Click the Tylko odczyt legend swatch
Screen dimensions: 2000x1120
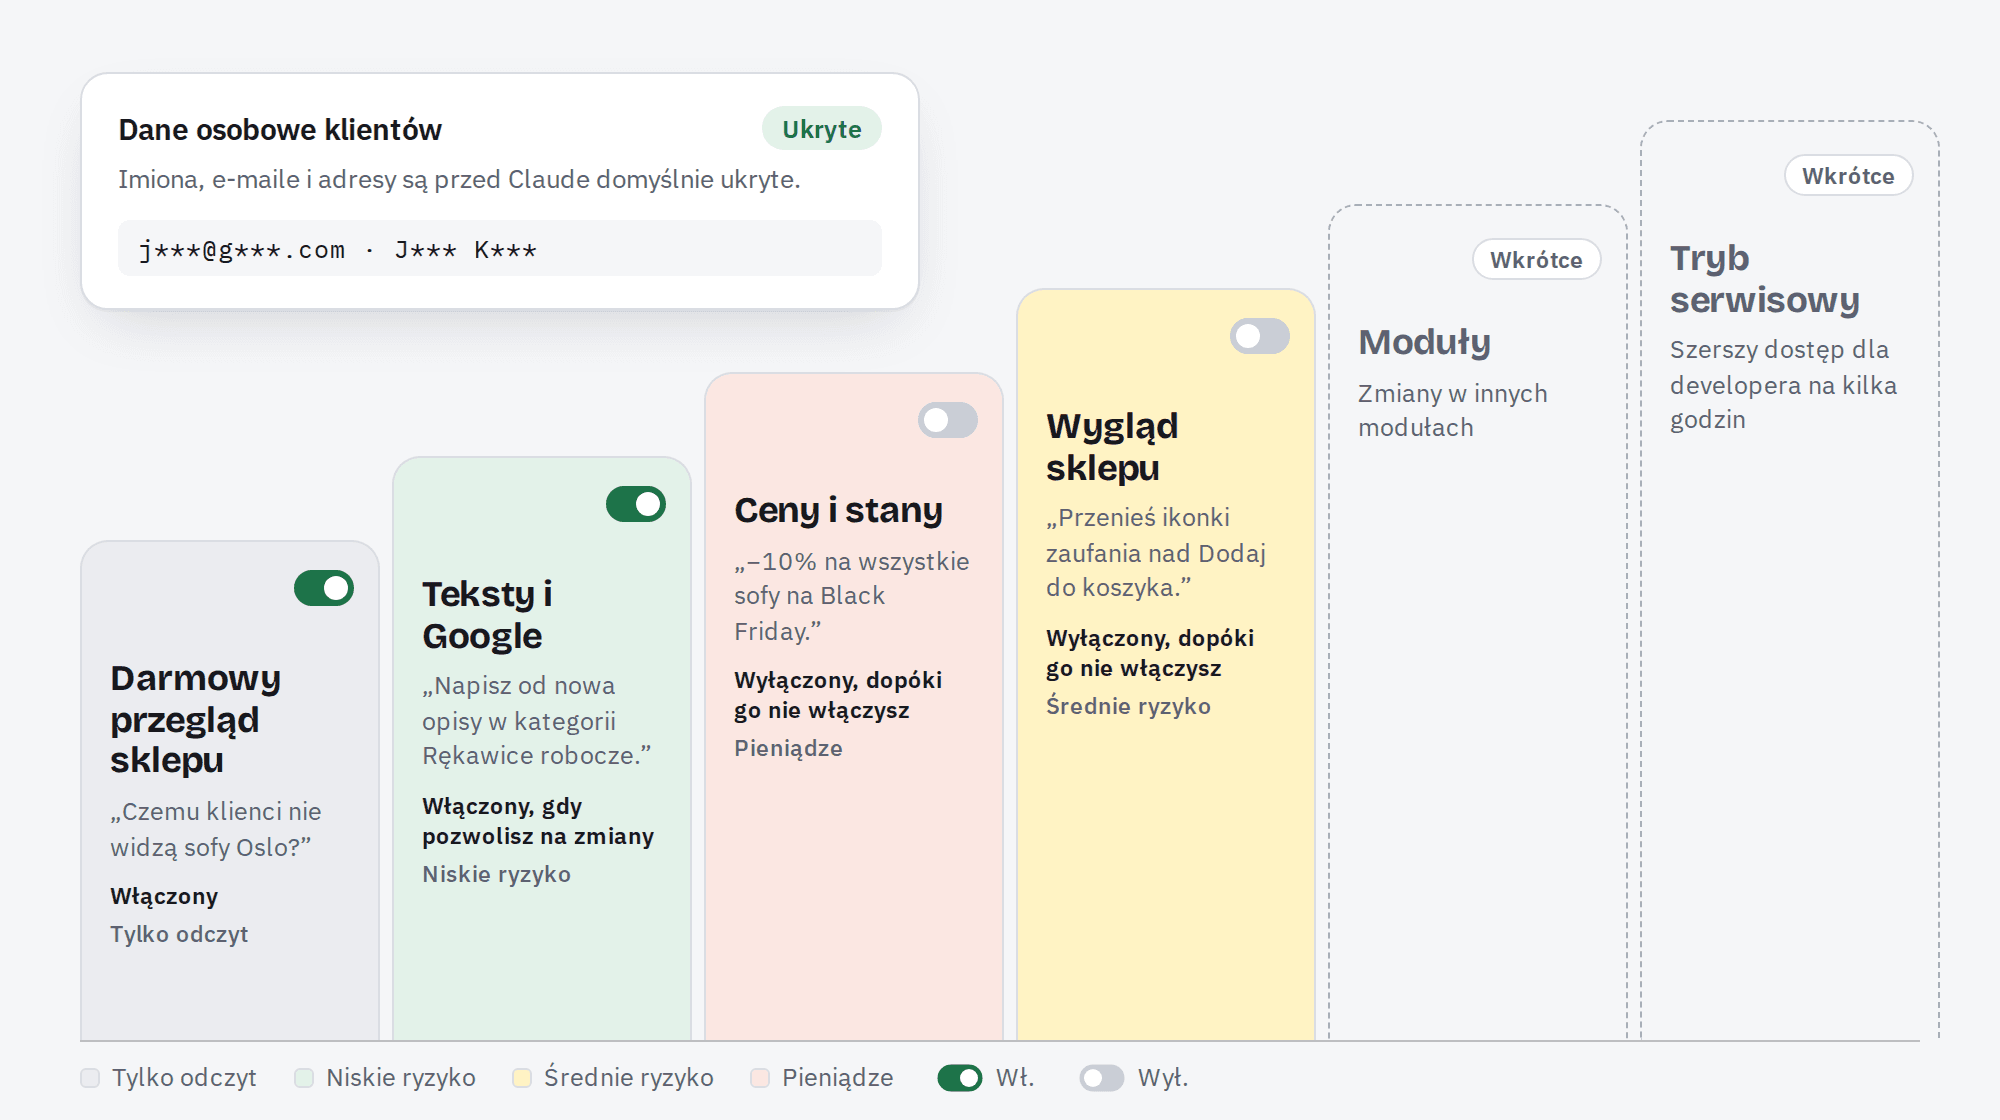click(x=90, y=1078)
